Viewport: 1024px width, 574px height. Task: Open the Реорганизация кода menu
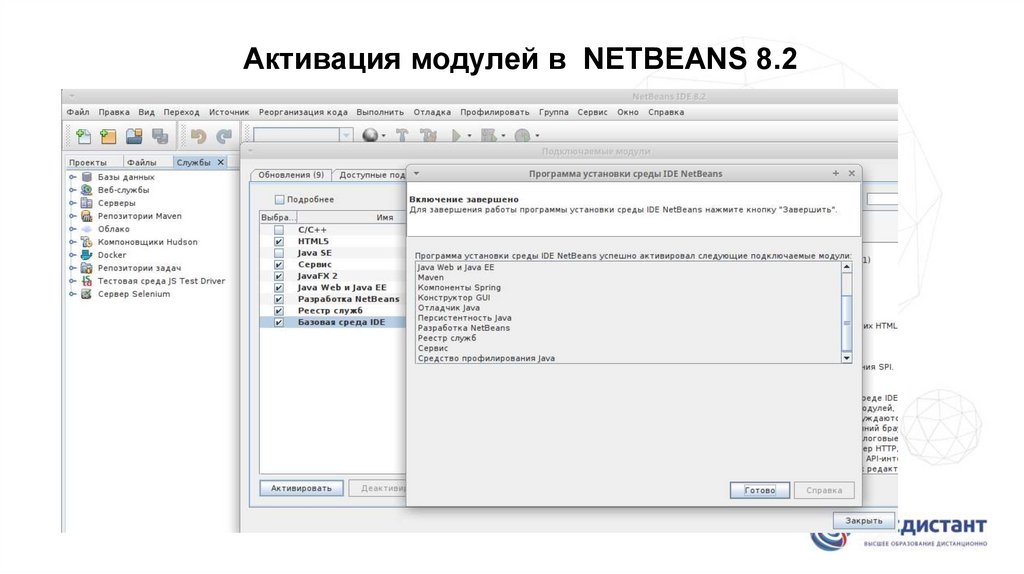point(303,112)
